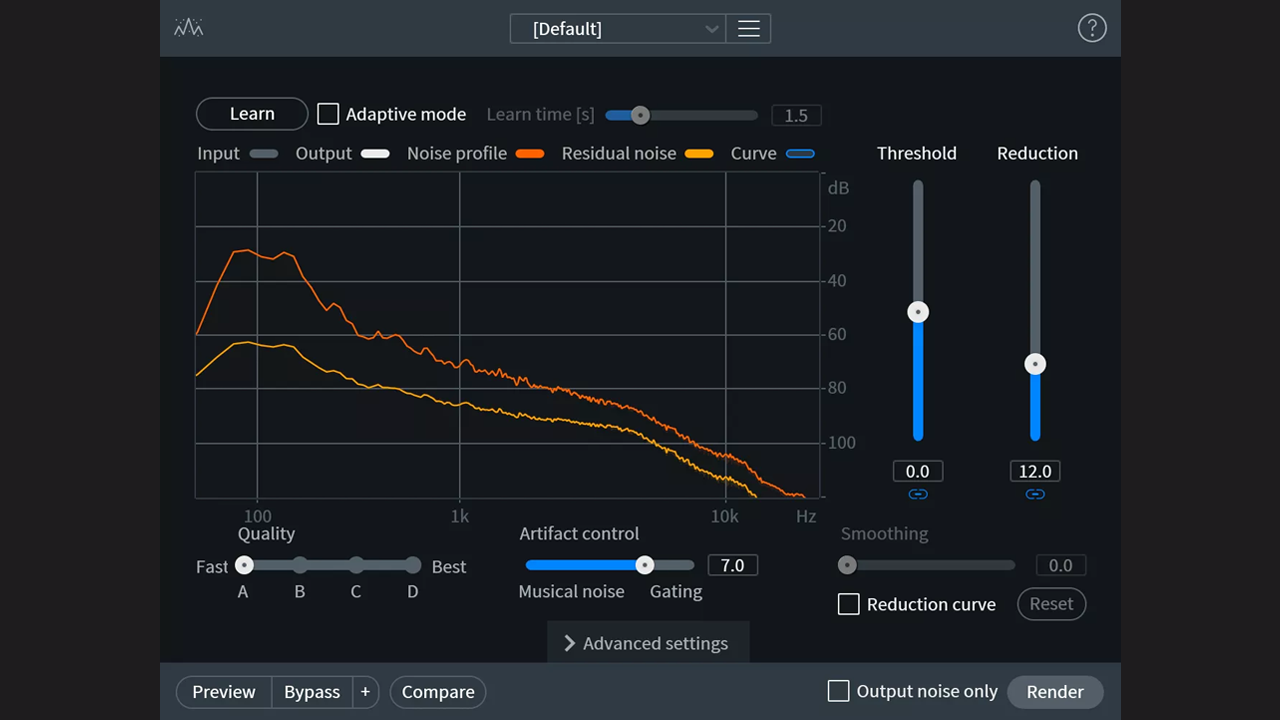Click the orange Noise profile legend swatch
This screenshot has width=1280, height=720.
pyautogui.click(x=530, y=153)
